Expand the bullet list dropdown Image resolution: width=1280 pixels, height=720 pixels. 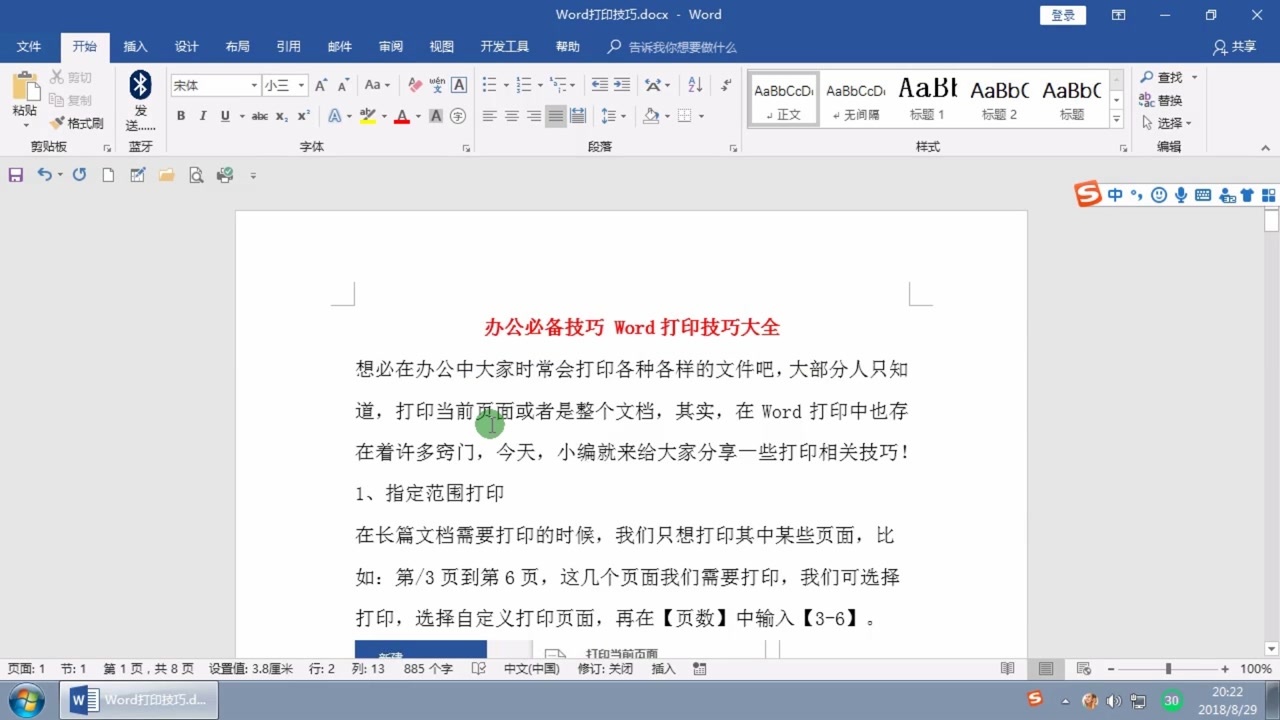506,86
